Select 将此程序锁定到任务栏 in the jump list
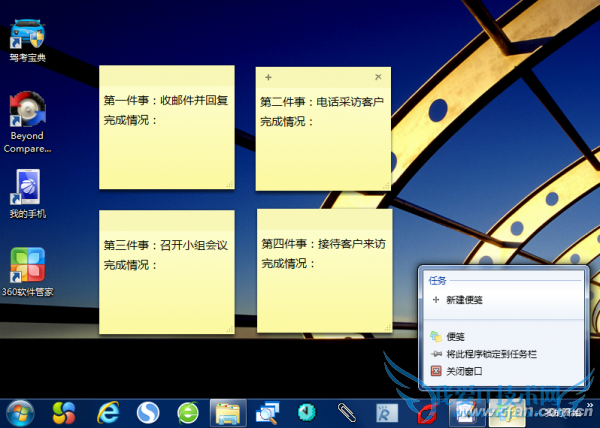The image size is (600, 428). coord(504,354)
